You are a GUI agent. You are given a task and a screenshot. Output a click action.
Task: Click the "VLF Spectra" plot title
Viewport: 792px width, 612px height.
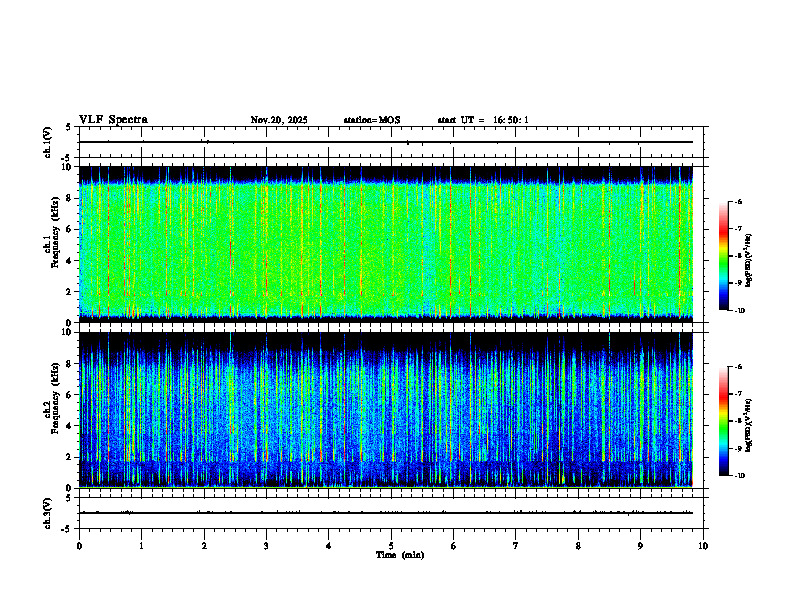pos(113,120)
